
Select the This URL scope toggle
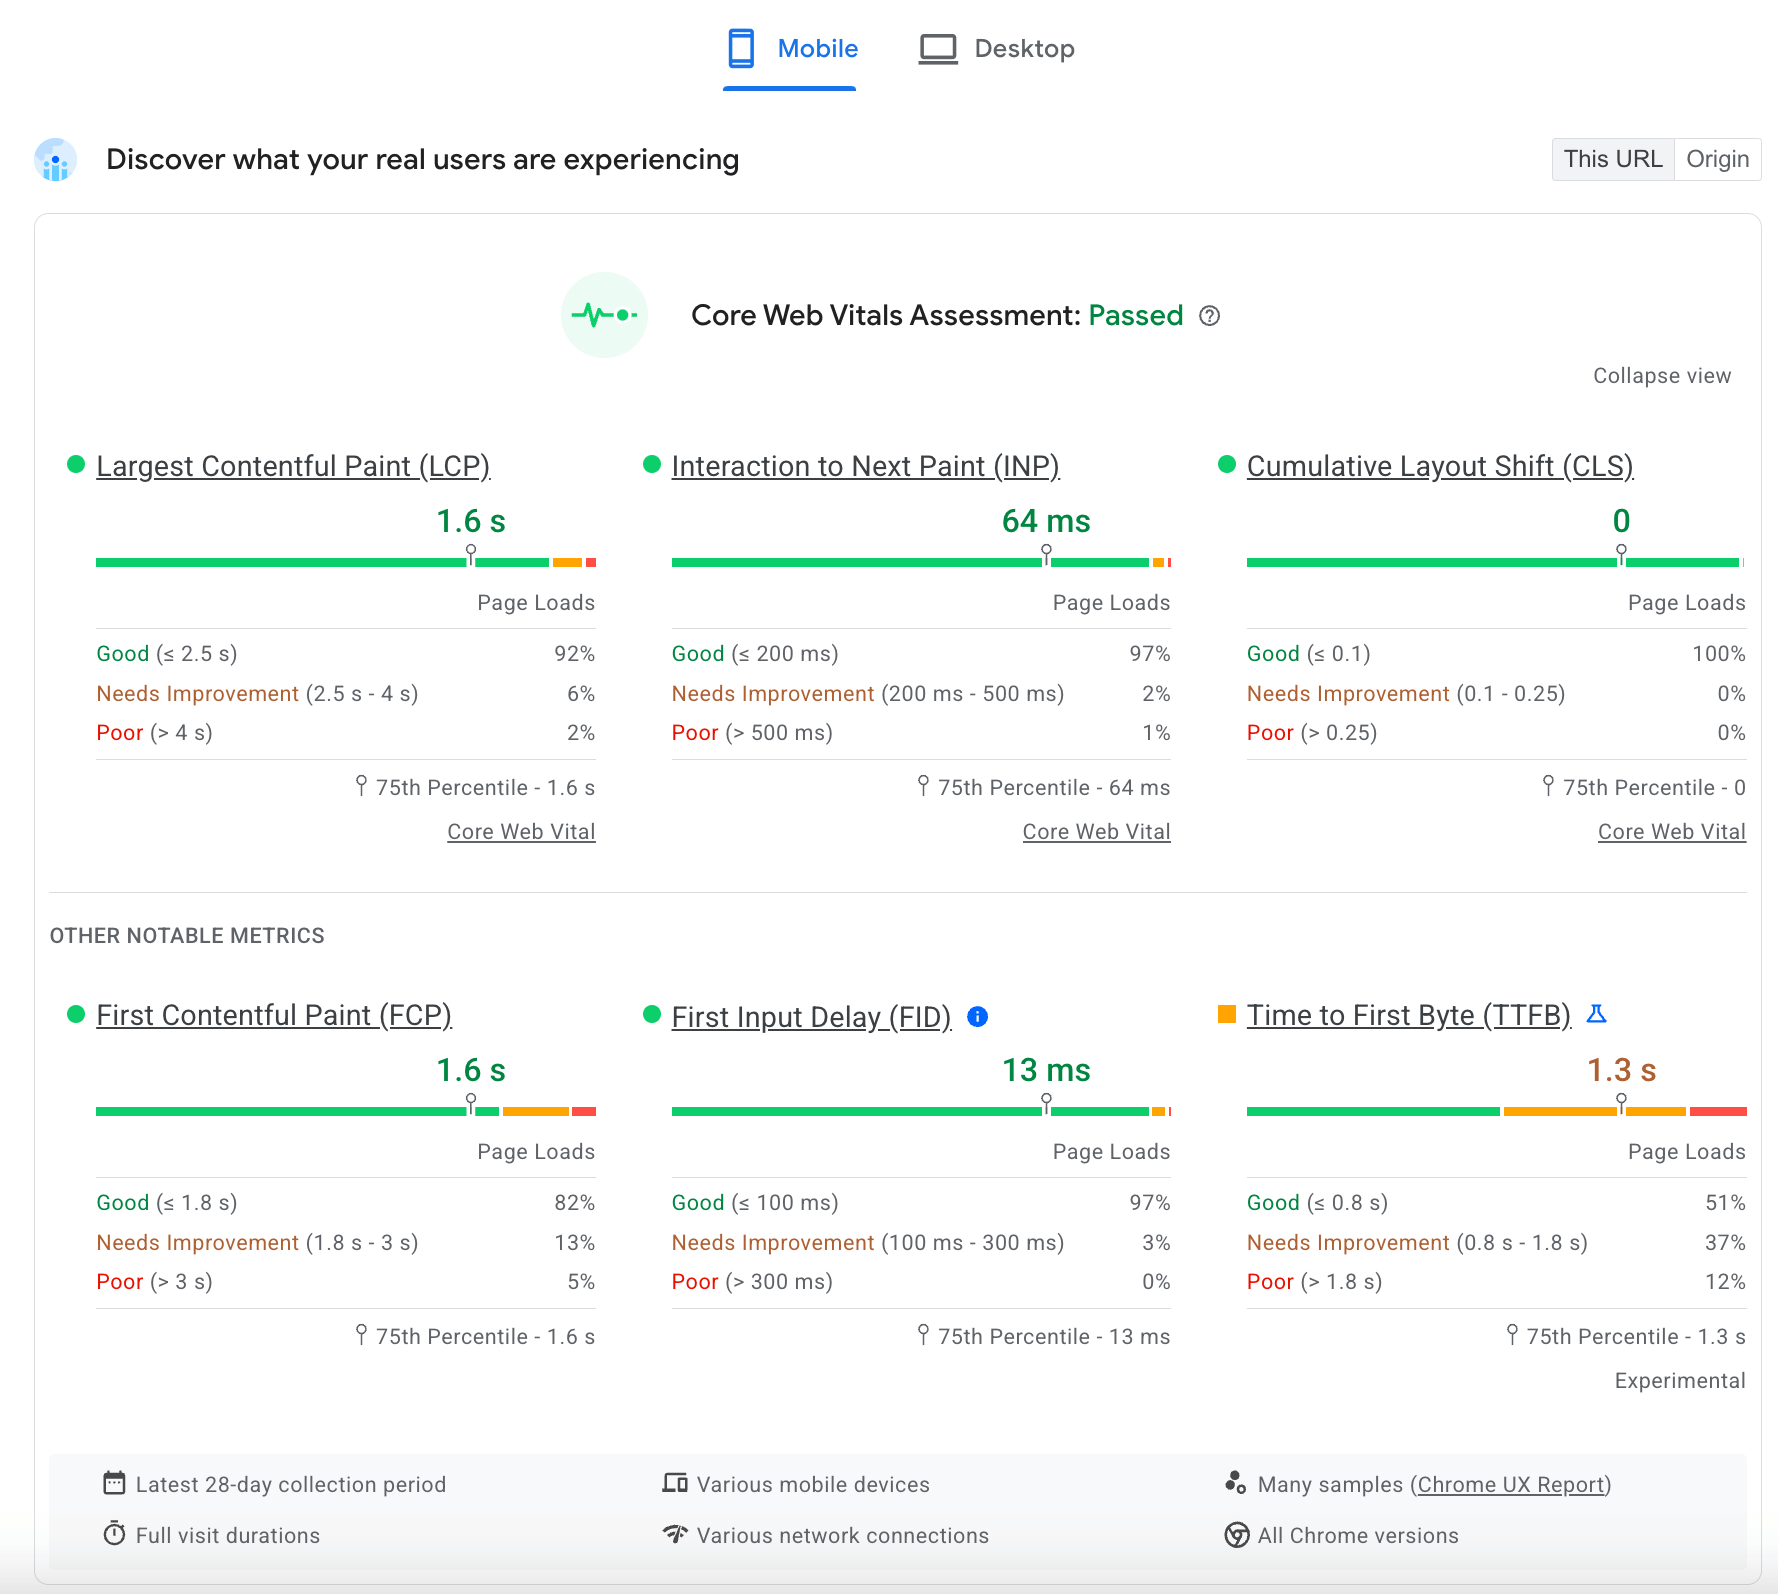[x=1613, y=159]
